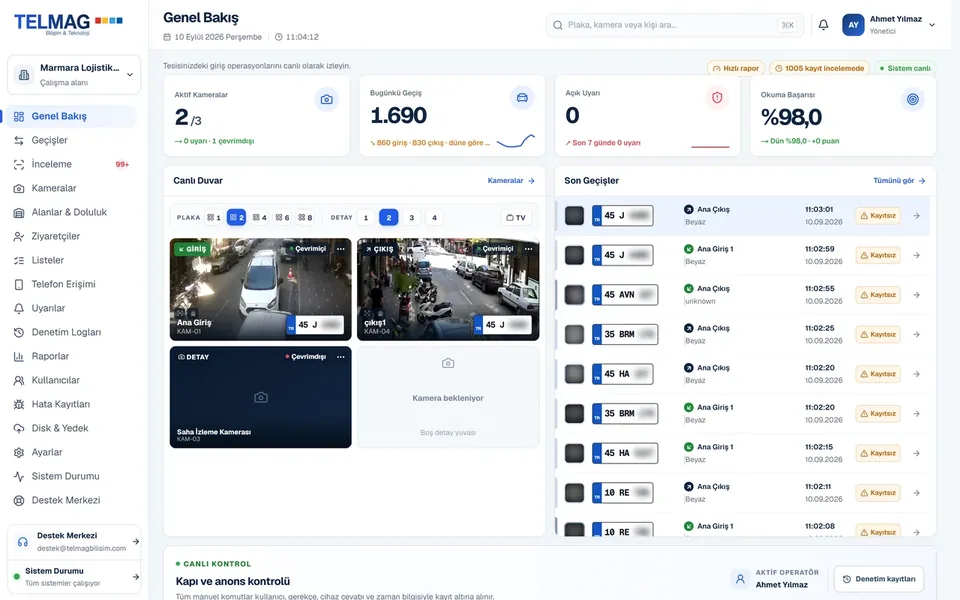Viewport: 960px width, 600px height.
Task: Open details arrow for 11:02:55 passage
Action: pos(917,295)
